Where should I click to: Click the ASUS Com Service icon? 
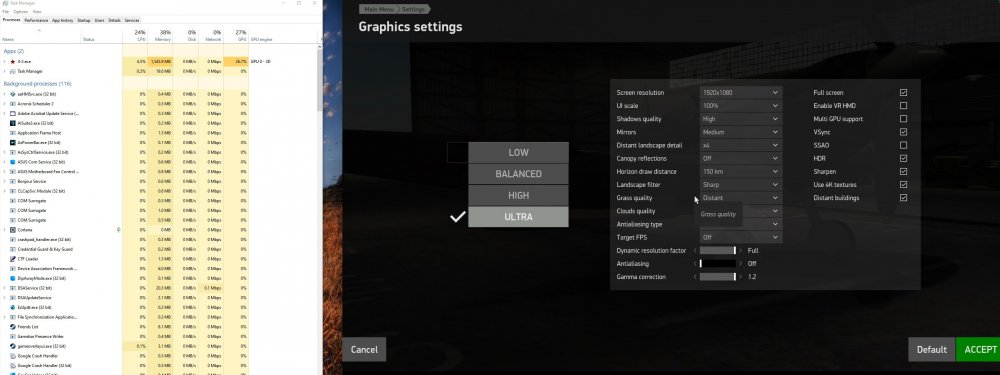coord(13,162)
